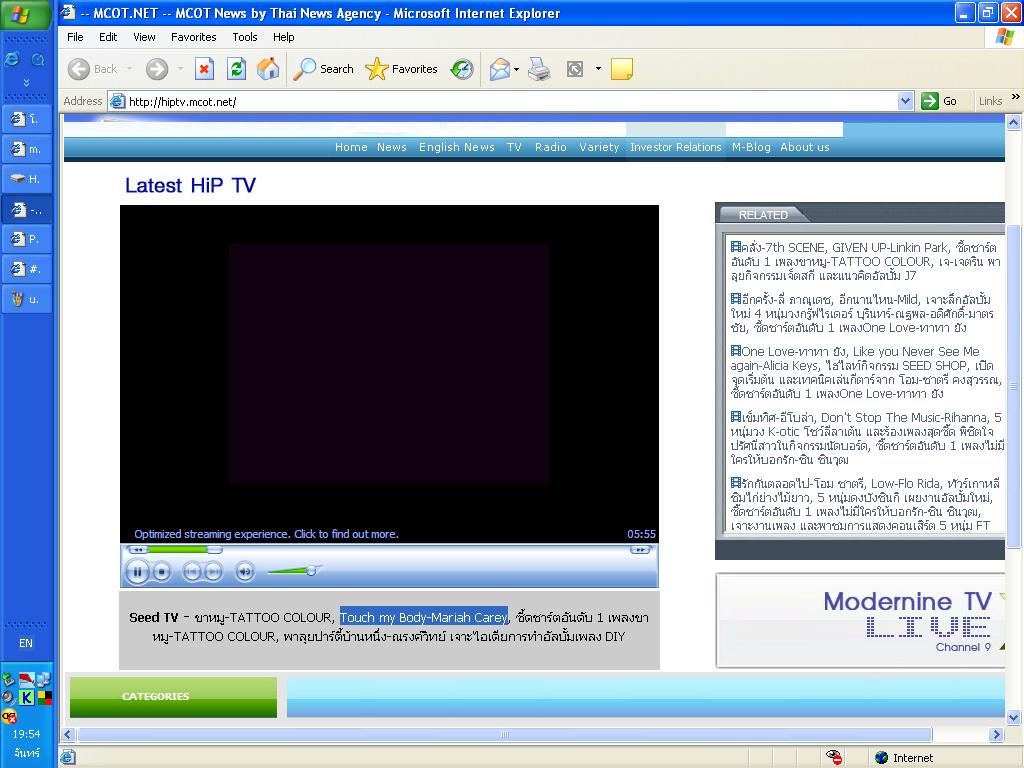
Task: Open the Help menu
Action: [283, 37]
